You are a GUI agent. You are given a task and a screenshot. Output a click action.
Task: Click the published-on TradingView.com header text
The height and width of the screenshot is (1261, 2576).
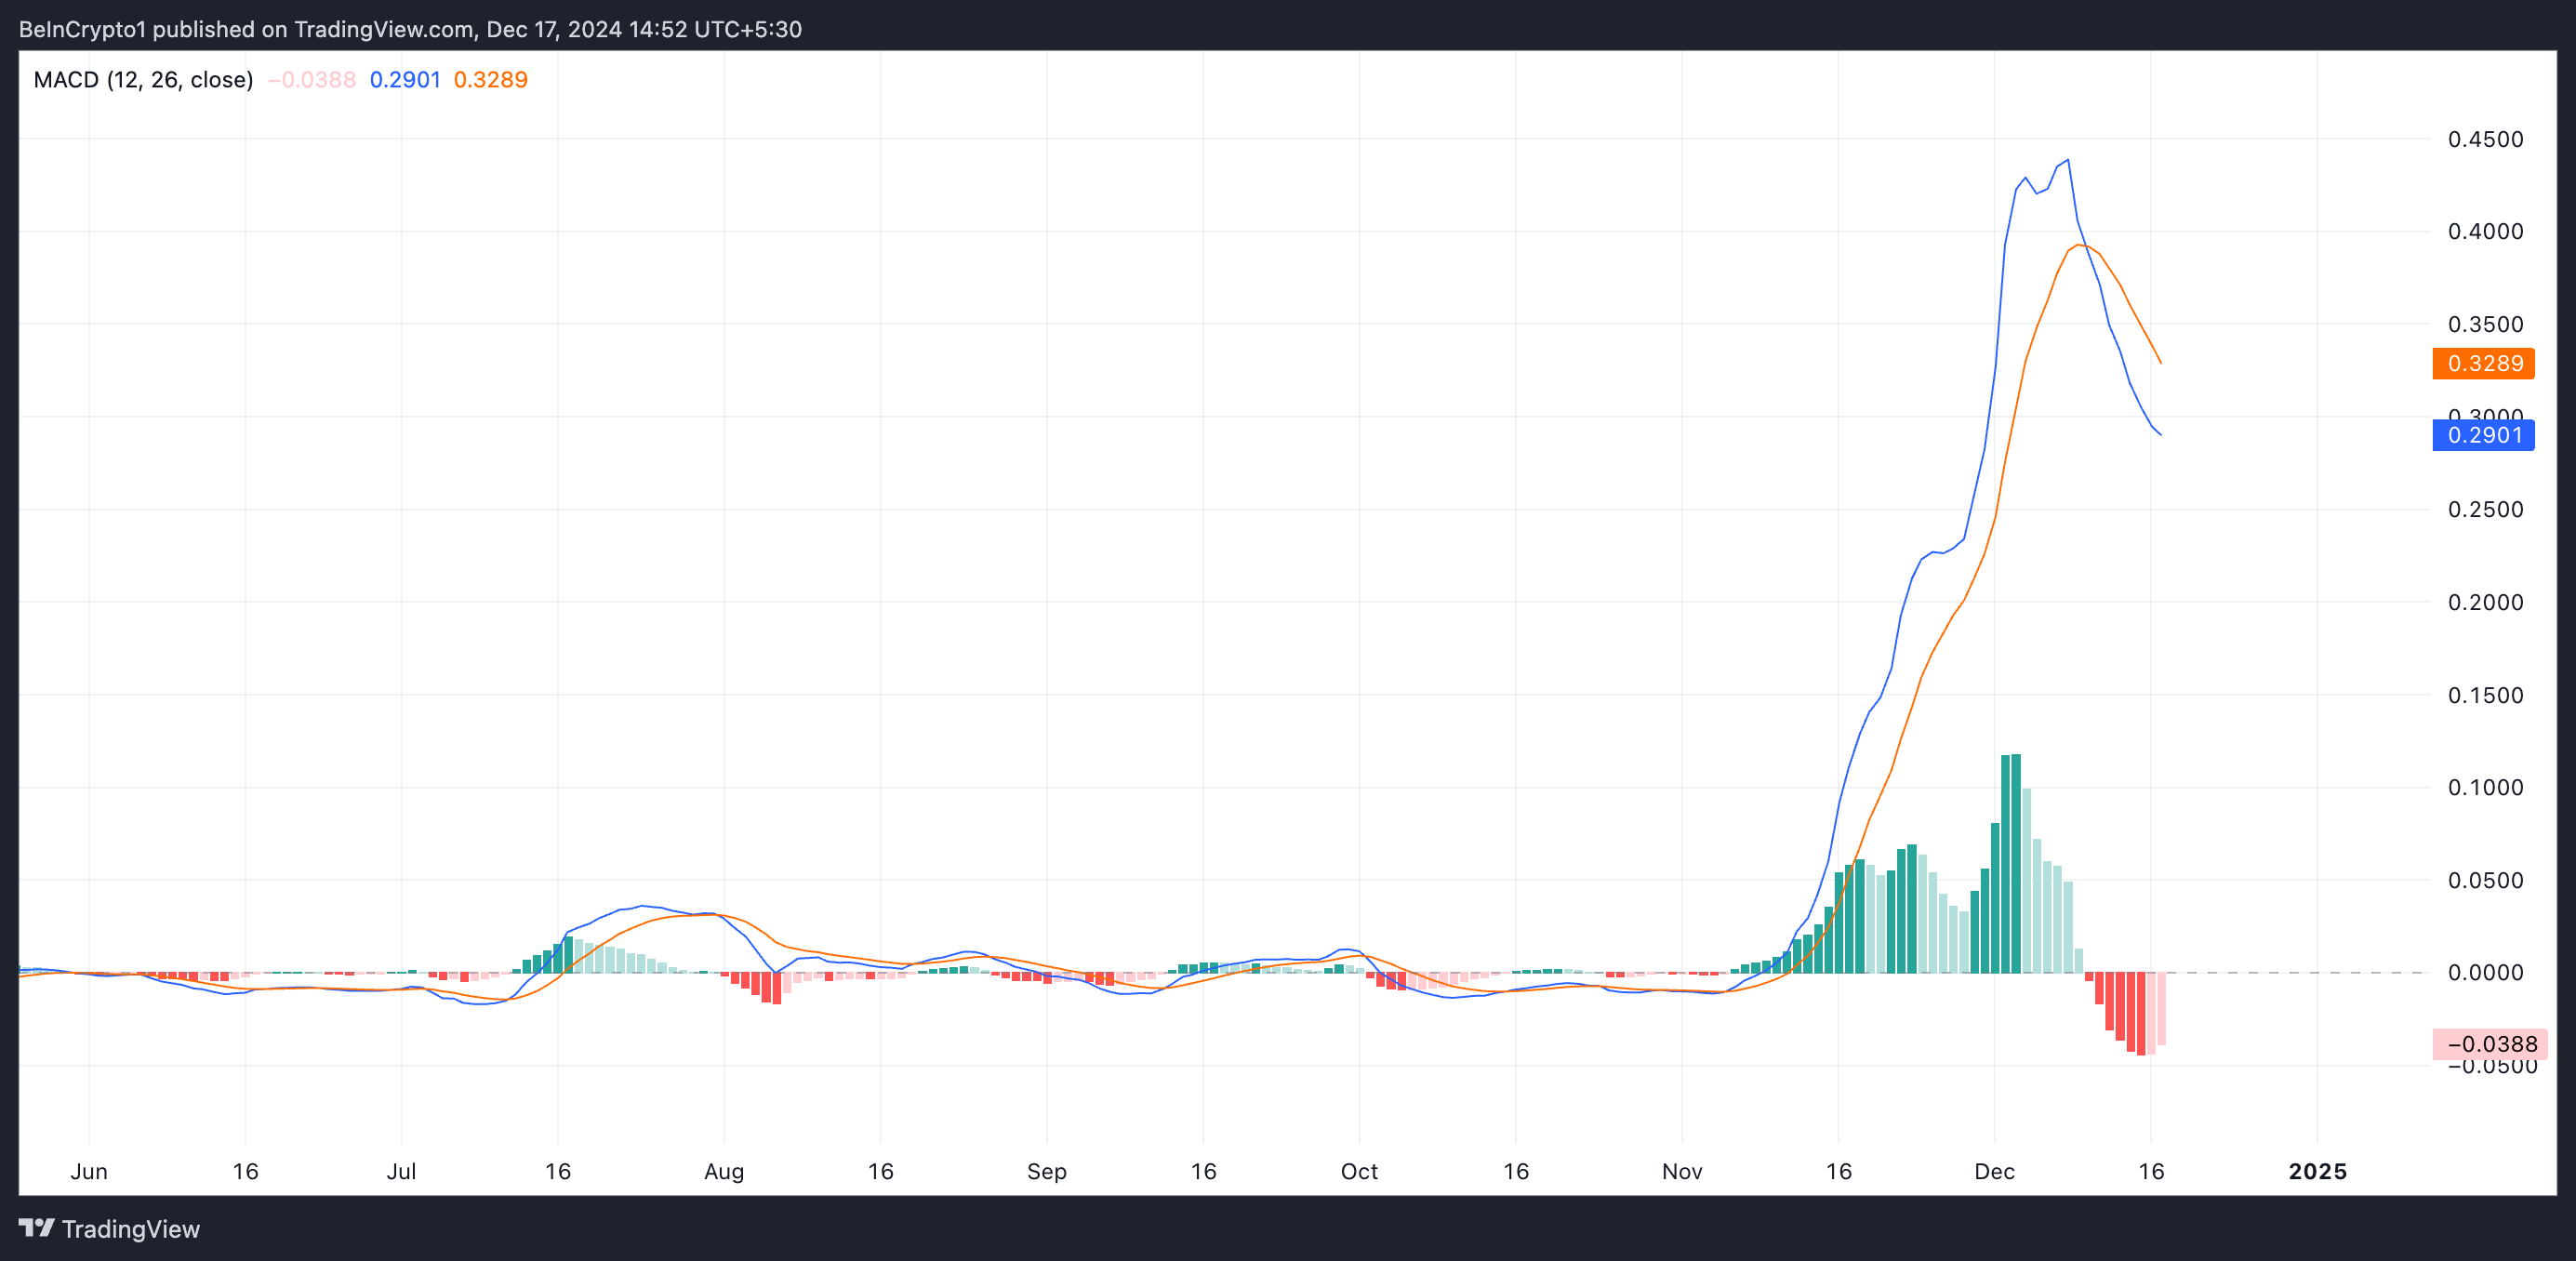coord(410,29)
